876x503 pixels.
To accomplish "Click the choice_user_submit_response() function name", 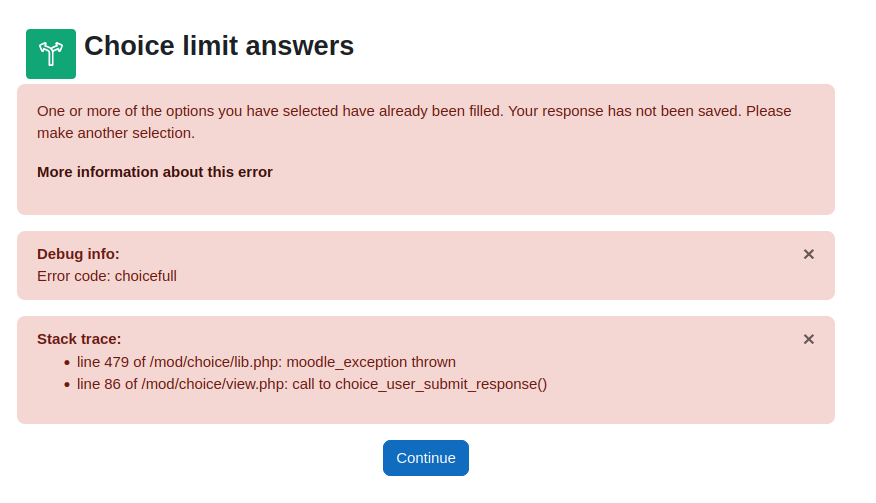I will coord(441,385).
